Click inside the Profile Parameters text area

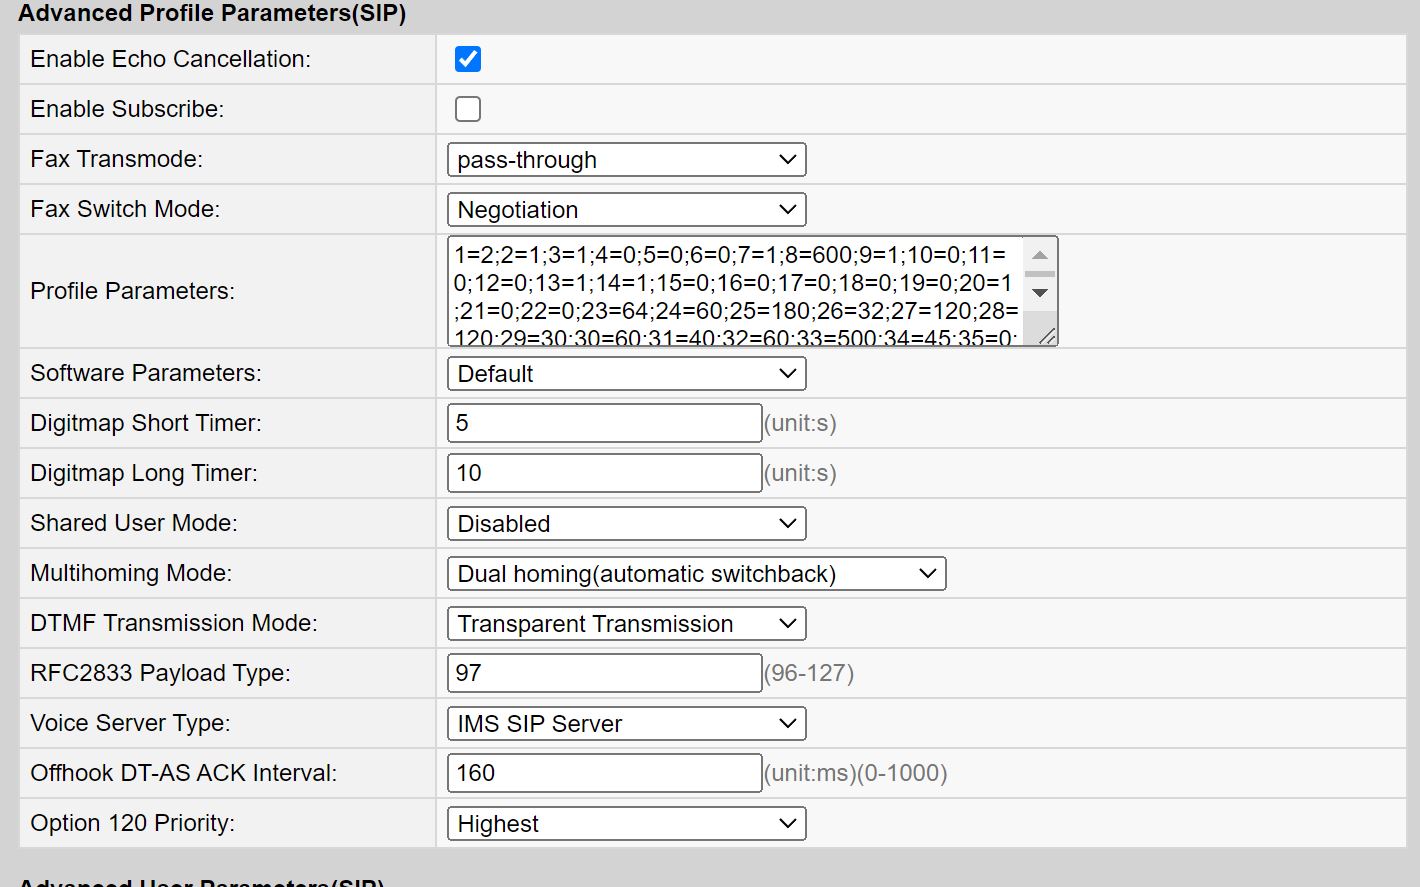click(x=735, y=291)
